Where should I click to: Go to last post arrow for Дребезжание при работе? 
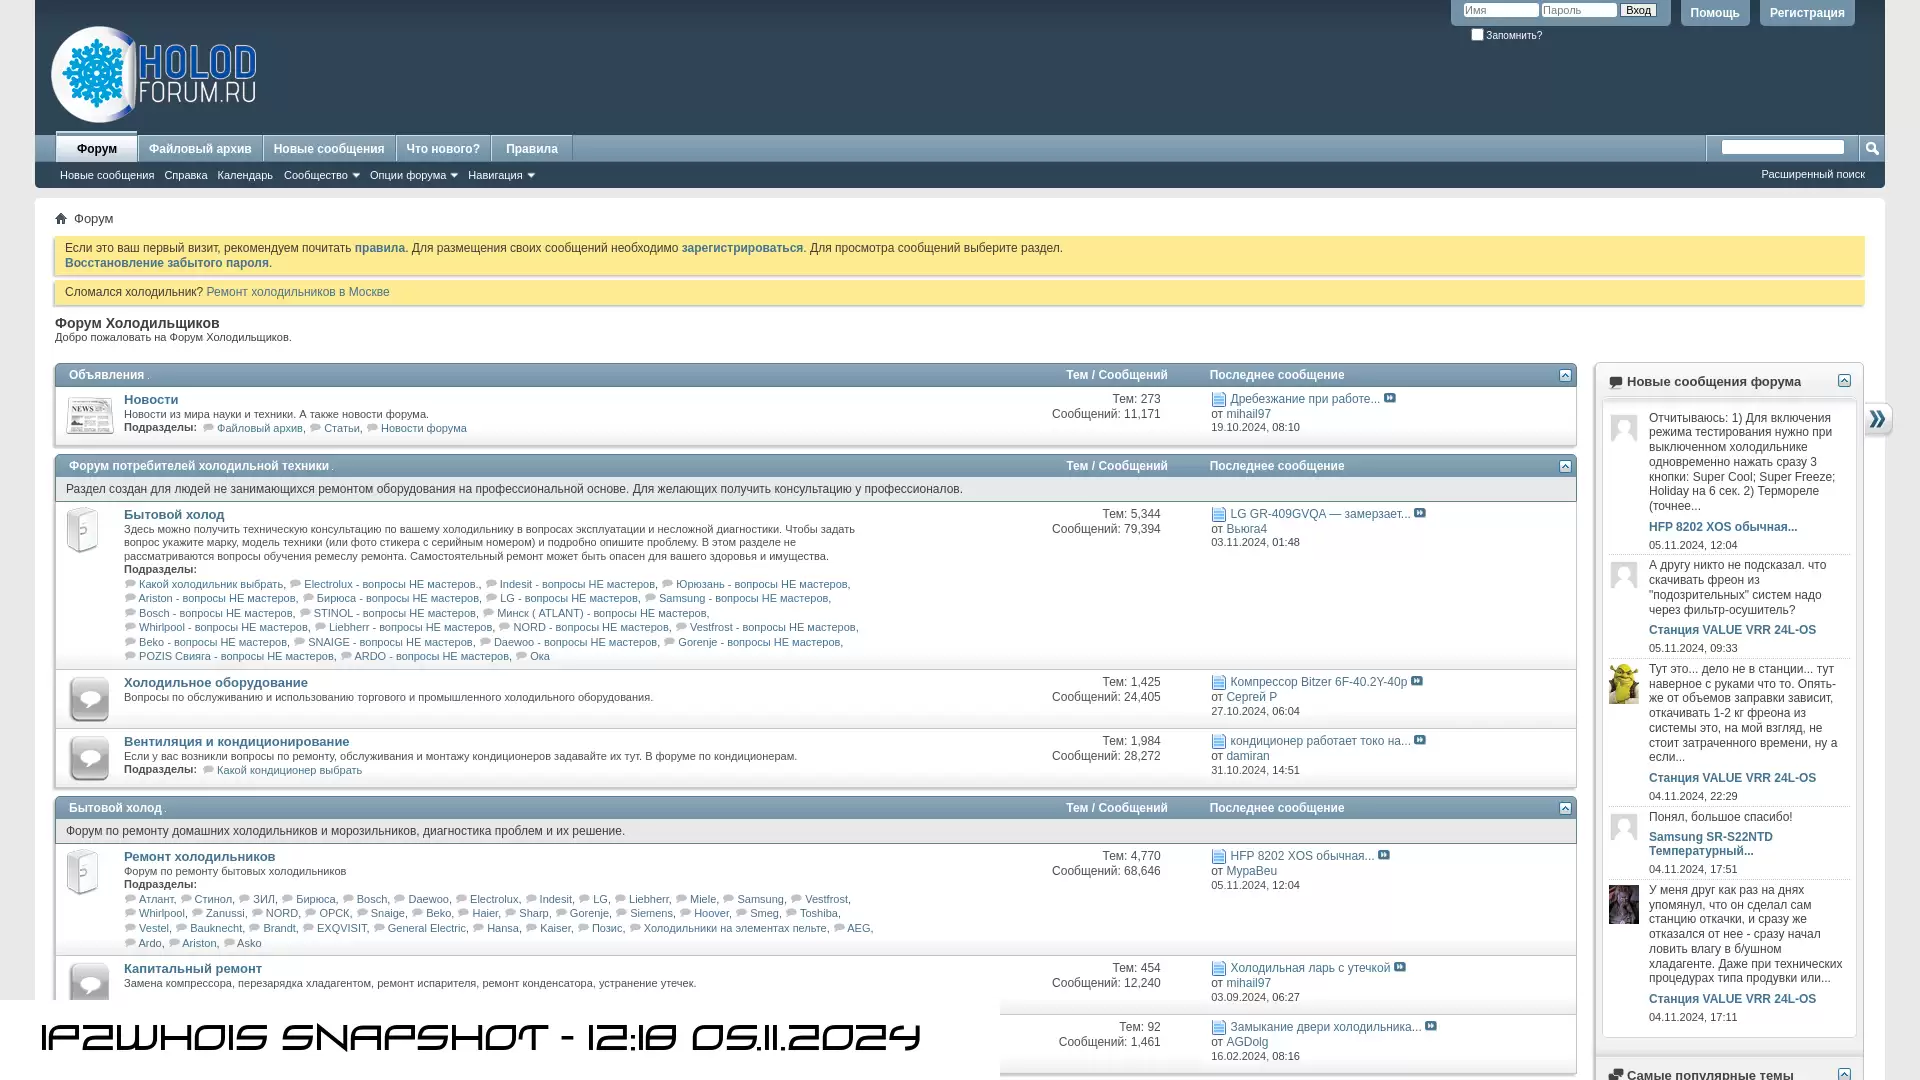pyautogui.click(x=1390, y=398)
